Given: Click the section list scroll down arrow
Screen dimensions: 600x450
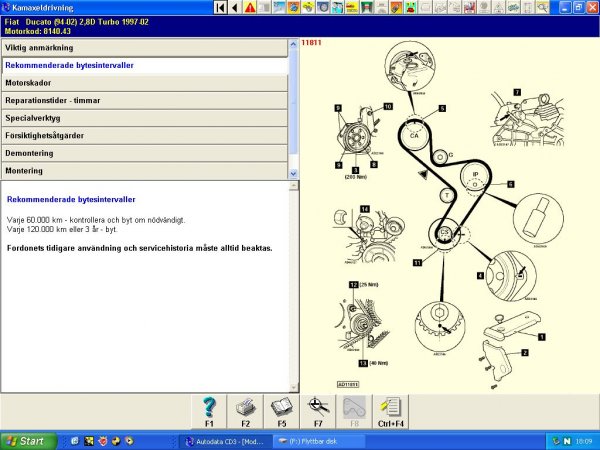Looking at the screenshot, I should coord(294,174).
